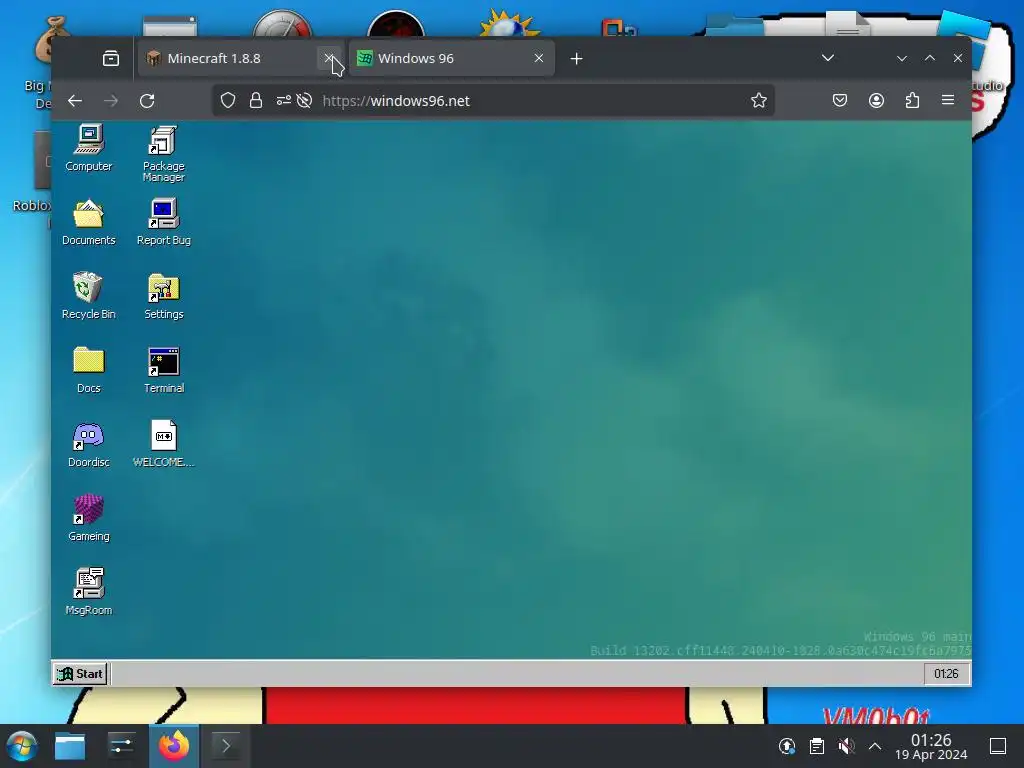Open the WELCOME markdown file icon
The width and height of the screenshot is (1024, 768).
pyautogui.click(x=163, y=444)
